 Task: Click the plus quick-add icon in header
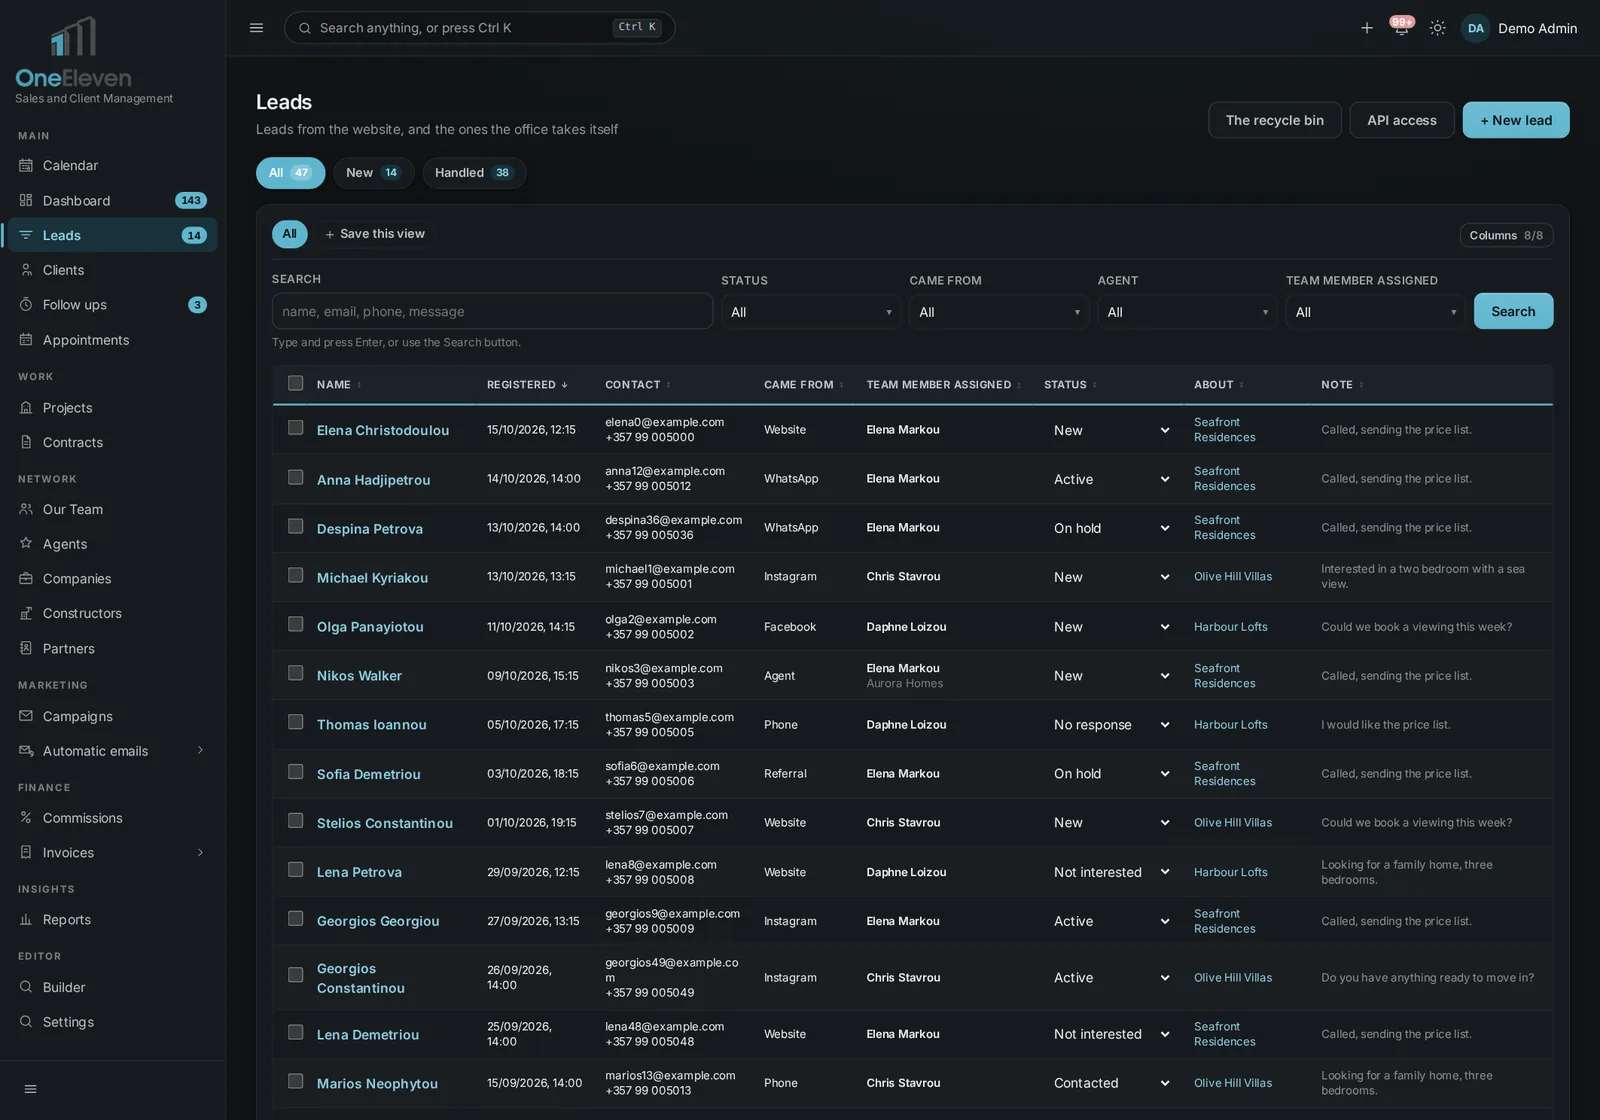coord(1366,28)
